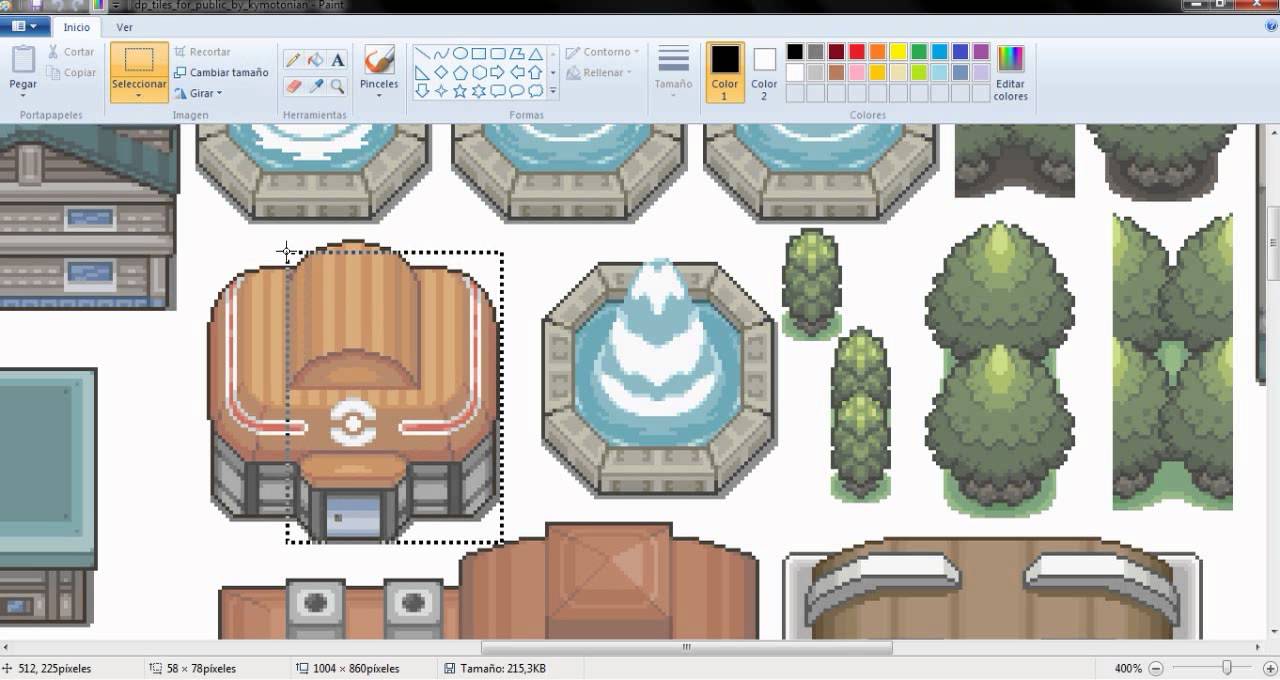Choose the Oval callout shape
This screenshot has width=1280, height=680.
coord(517,91)
